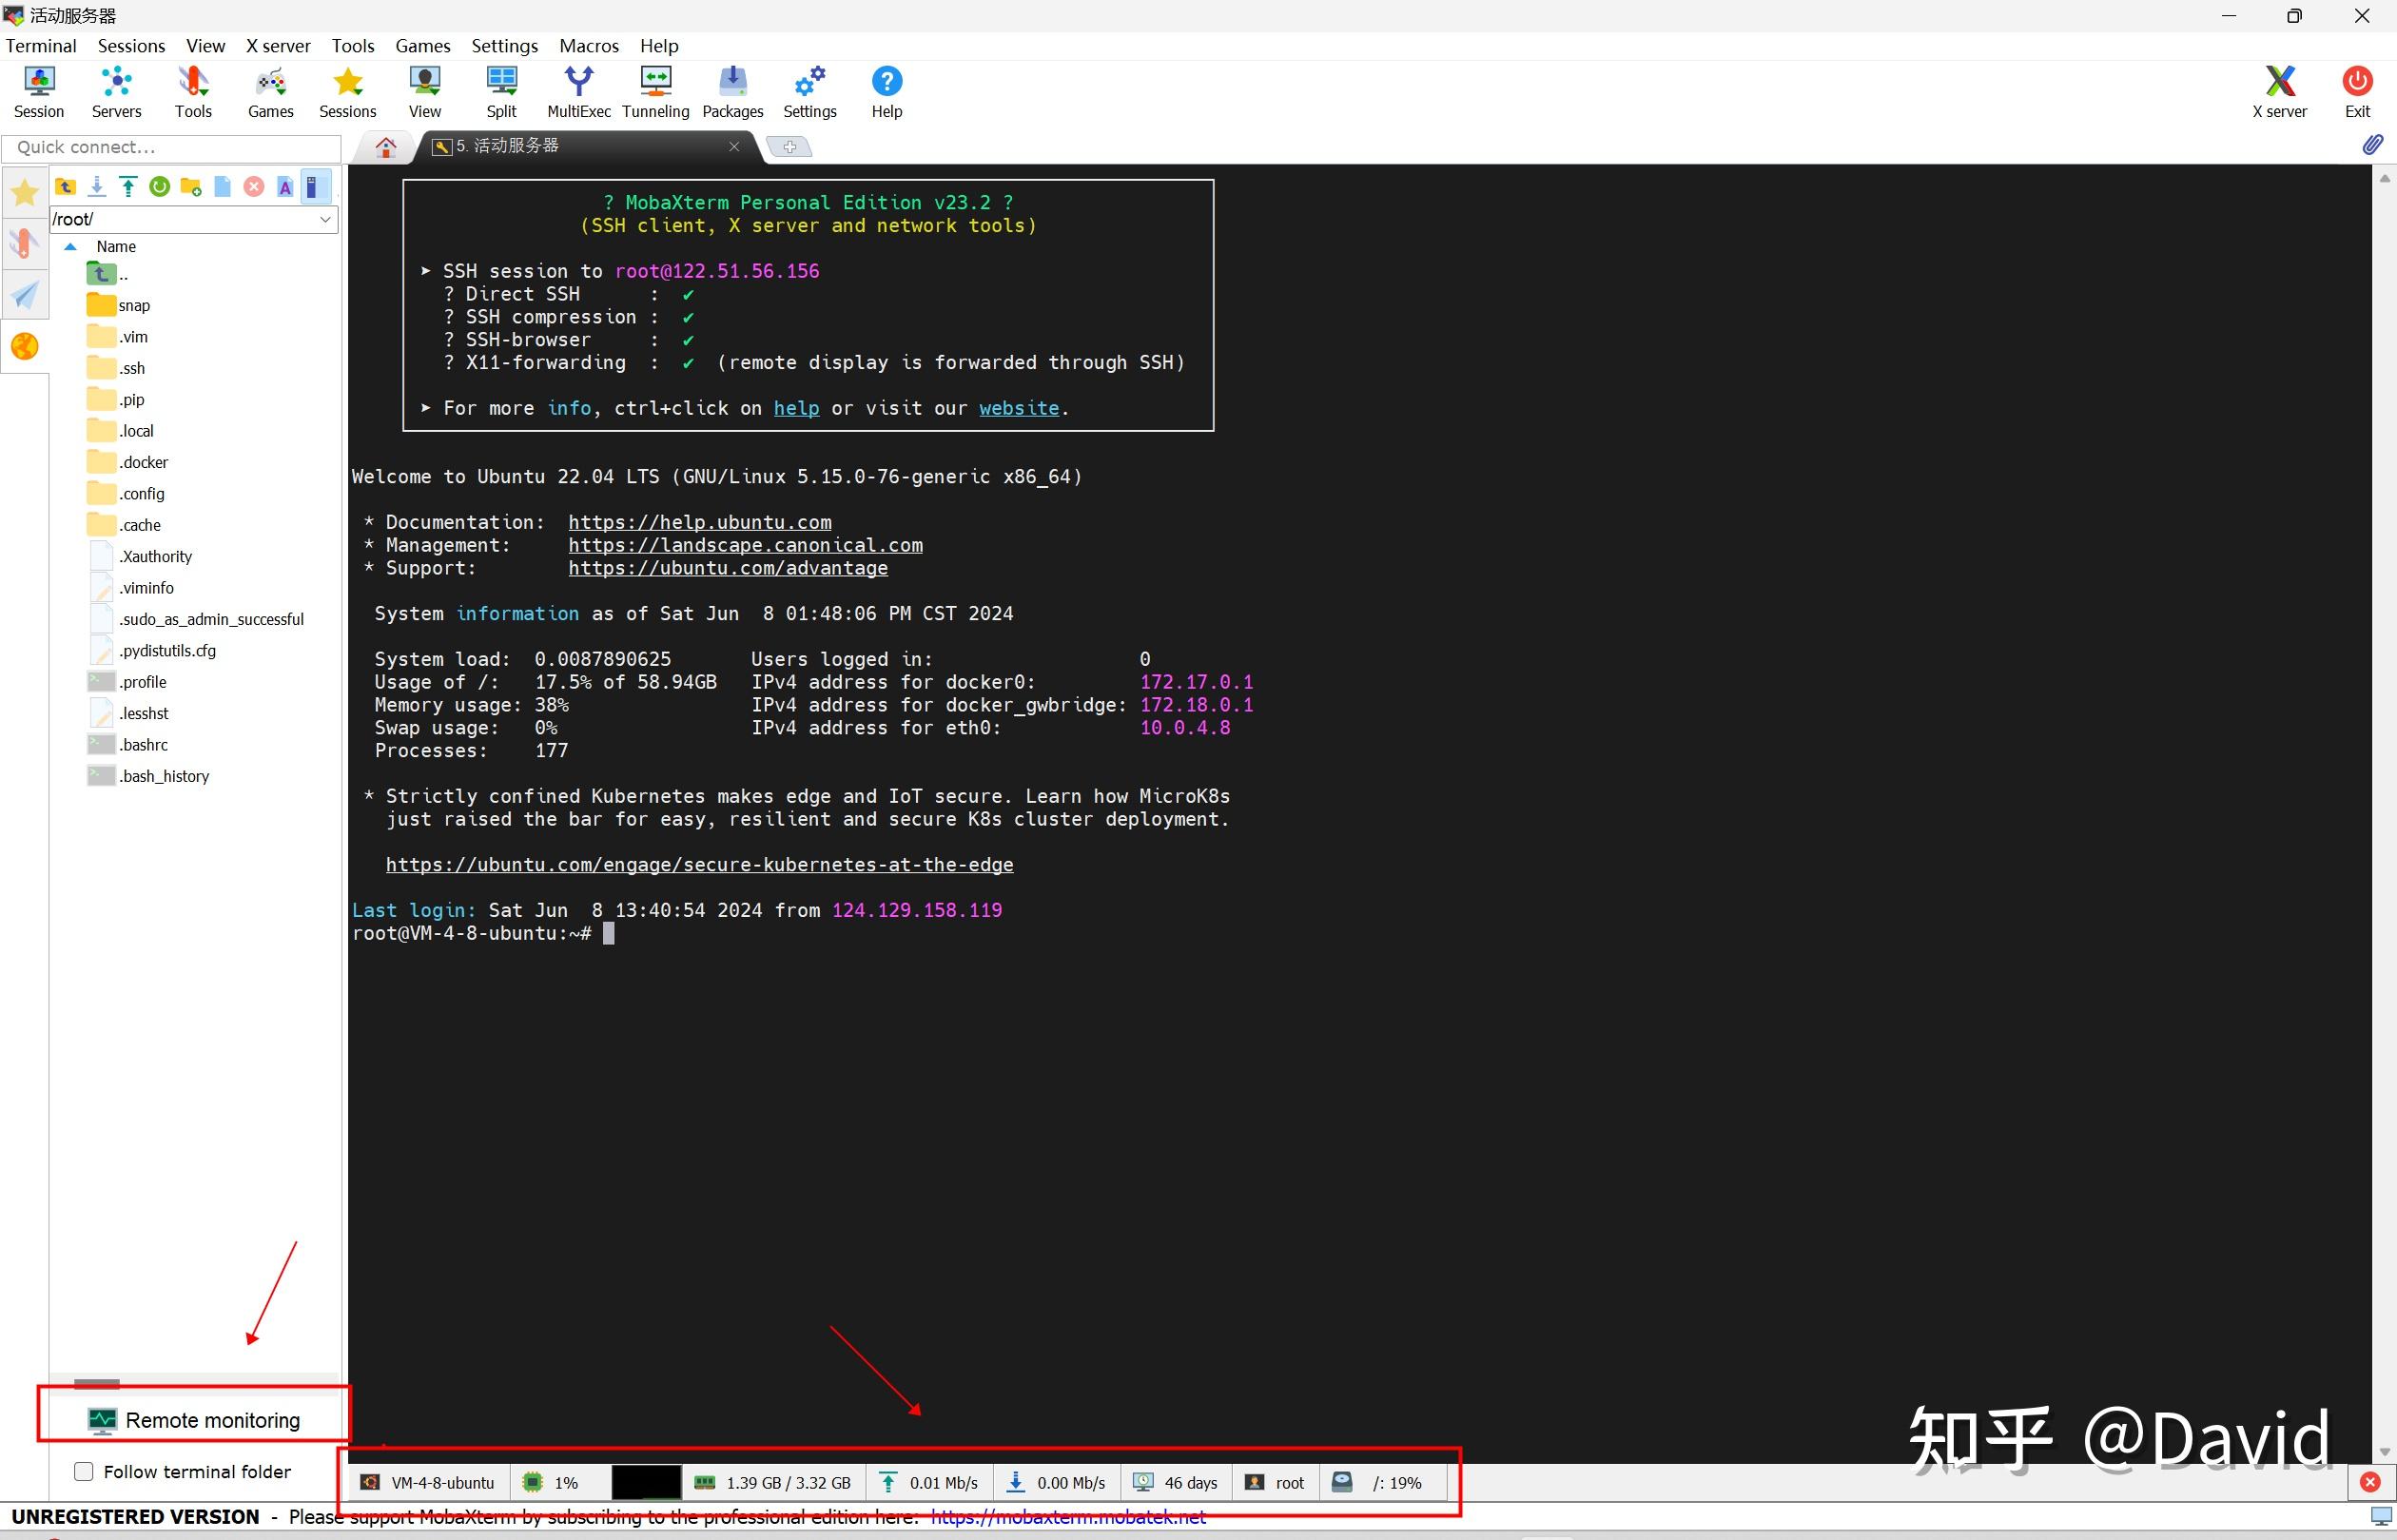Open the MultiExec tool

point(578,91)
